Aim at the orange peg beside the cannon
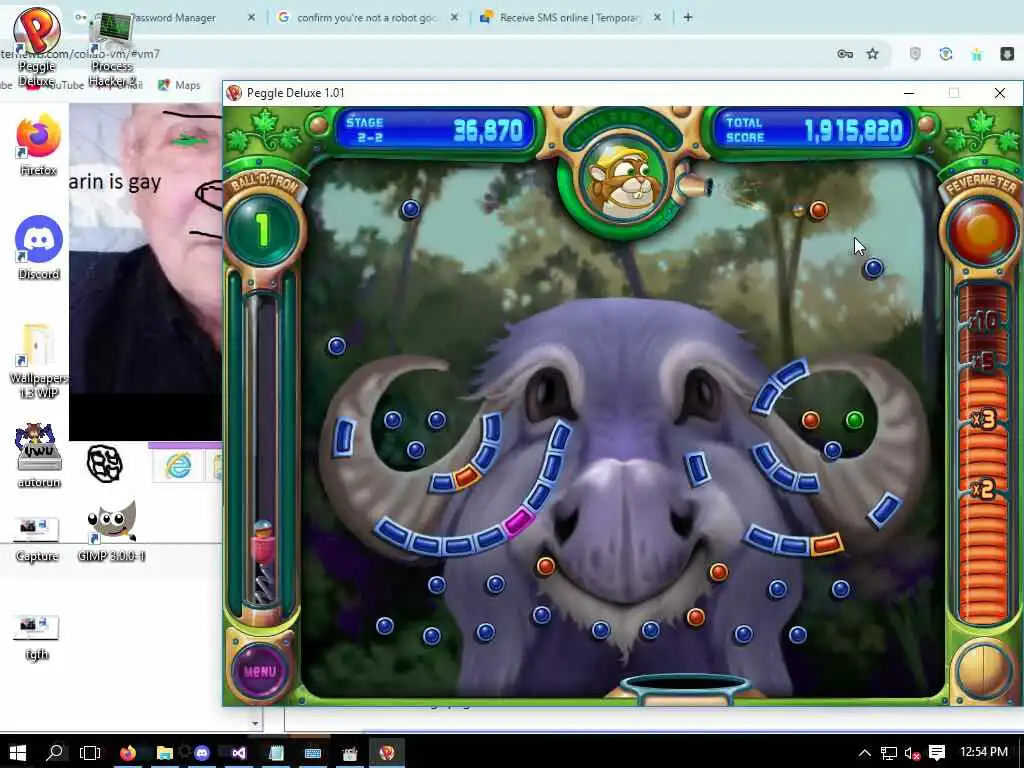Screen dimensions: 1024x768 (818, 210)
